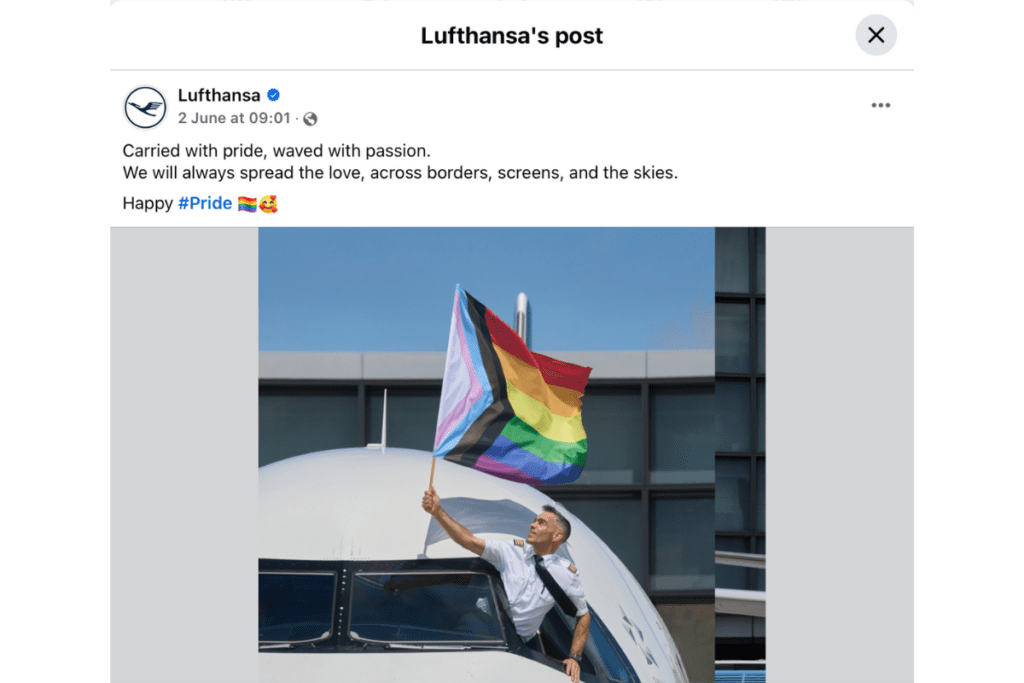Viewport: 1024px width, 683px height.
Task: Open the three-dot post options menu
Action: (880, 105)
